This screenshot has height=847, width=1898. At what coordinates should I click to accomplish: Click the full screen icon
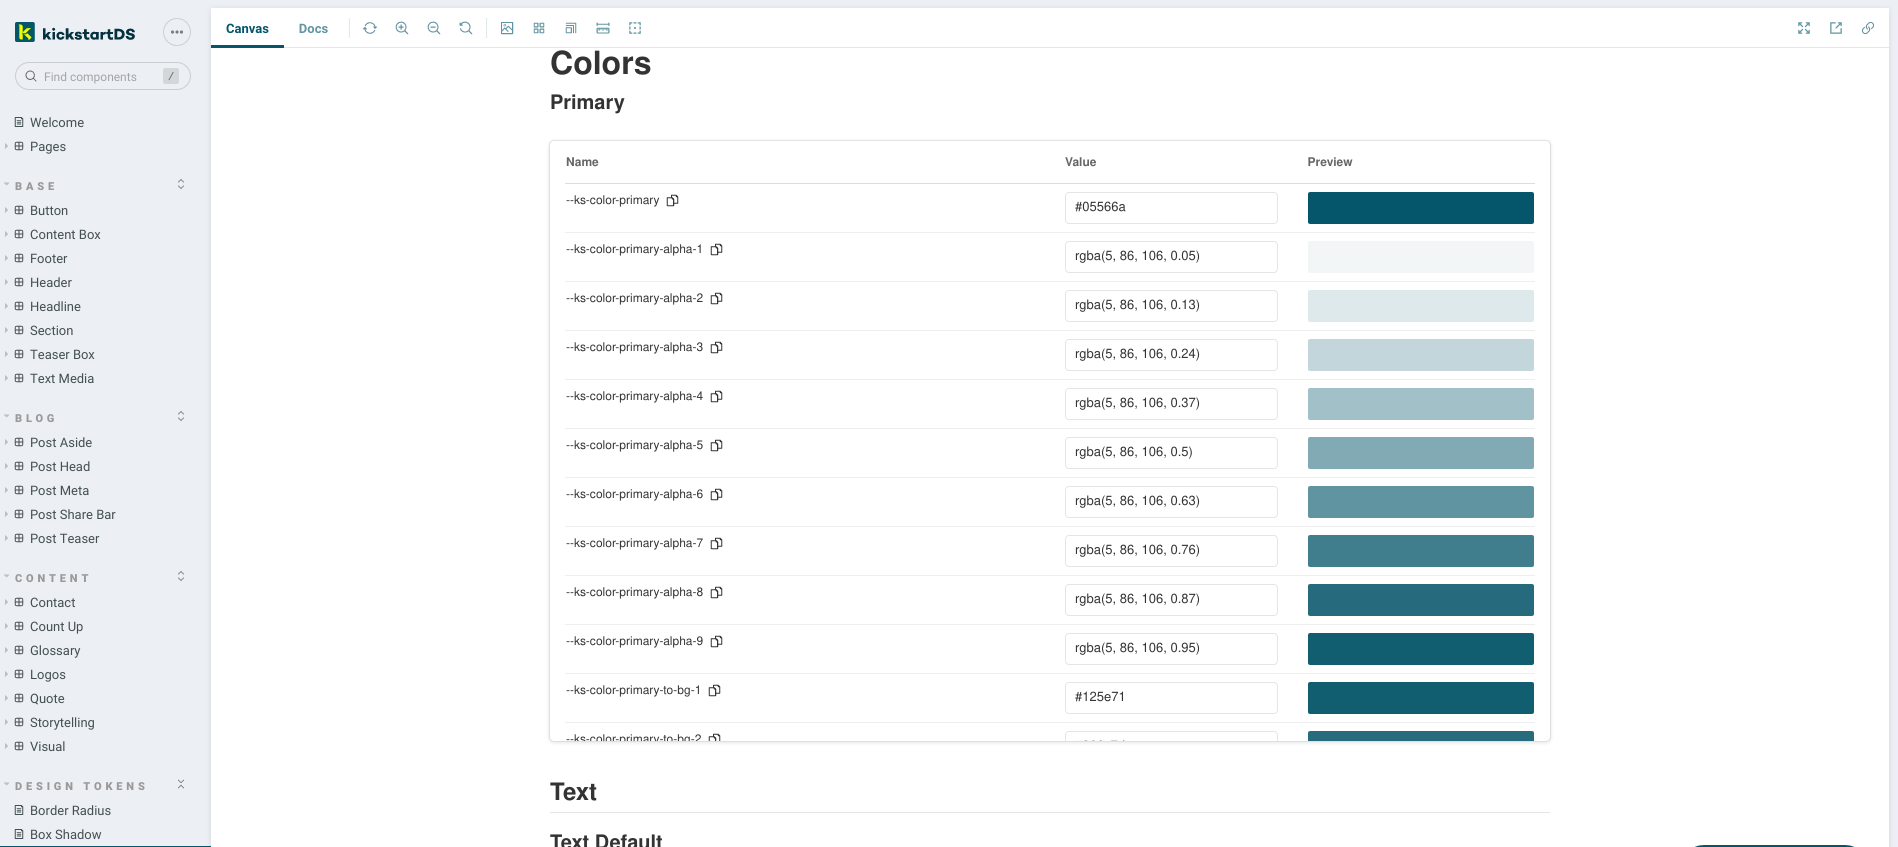click(1804, 28)
